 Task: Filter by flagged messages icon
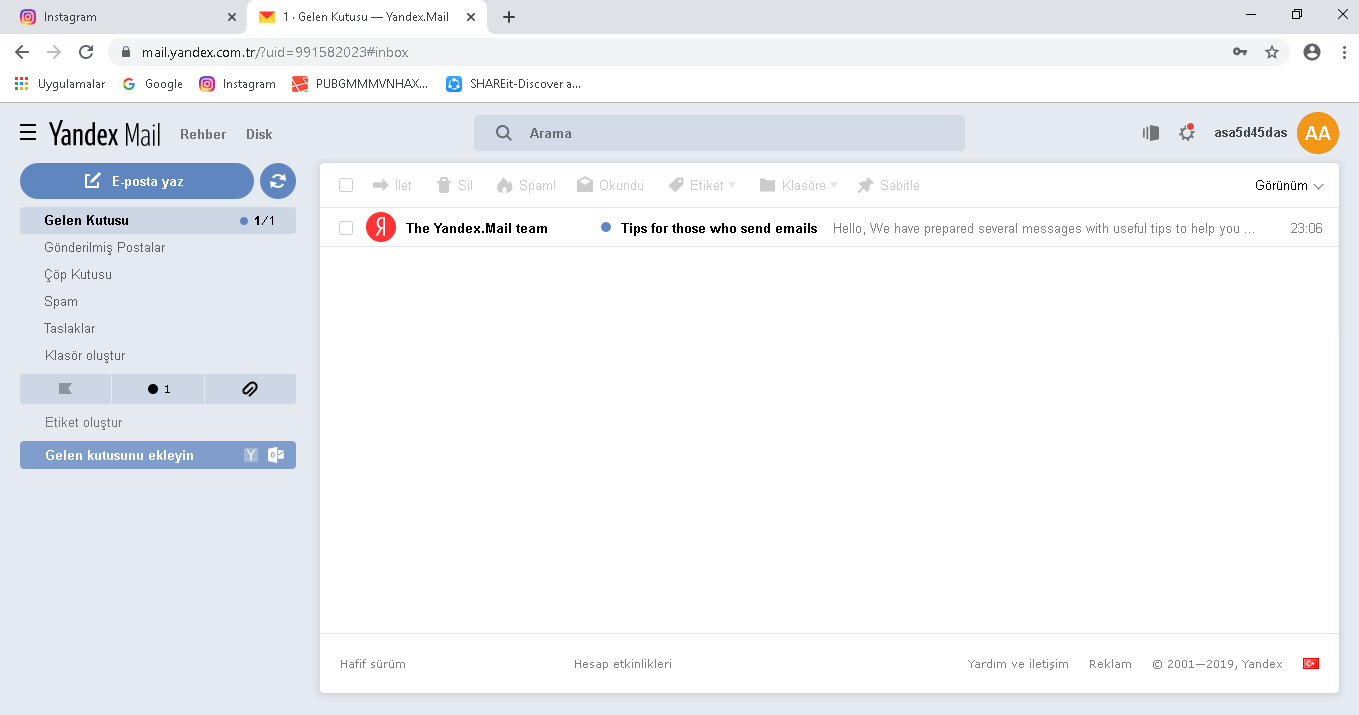pos(66,389)
